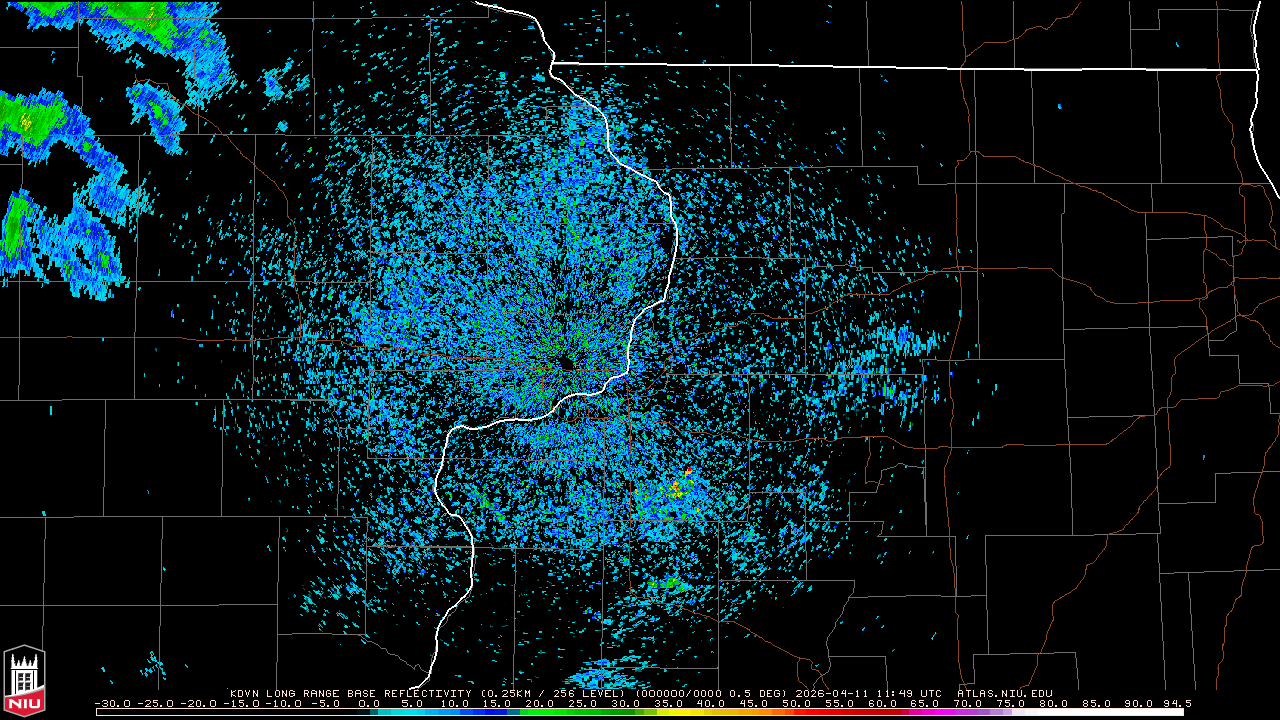Open the ATLAS.NIU.EDU link text
1280x720 pixels.
click(x=1004, y=693)
